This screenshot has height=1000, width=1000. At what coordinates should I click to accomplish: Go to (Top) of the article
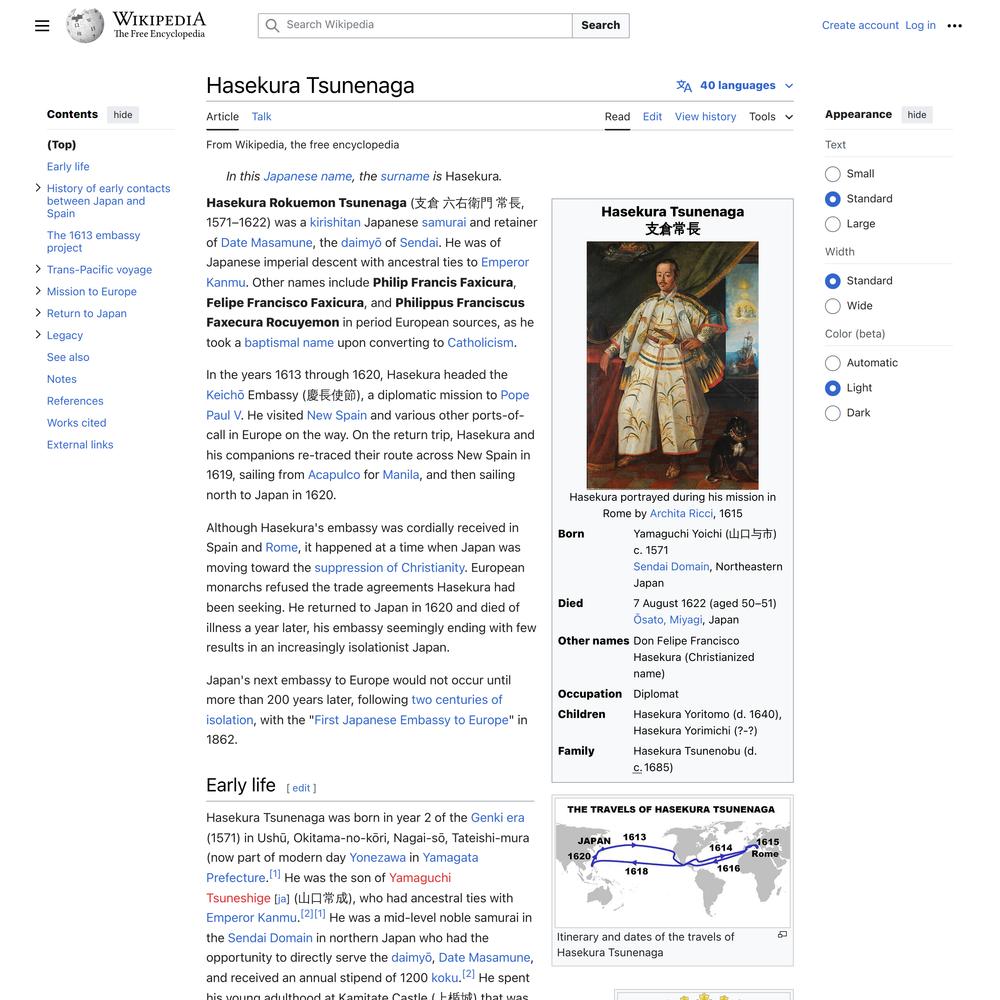pyautogui.click(x=61, y=145)
